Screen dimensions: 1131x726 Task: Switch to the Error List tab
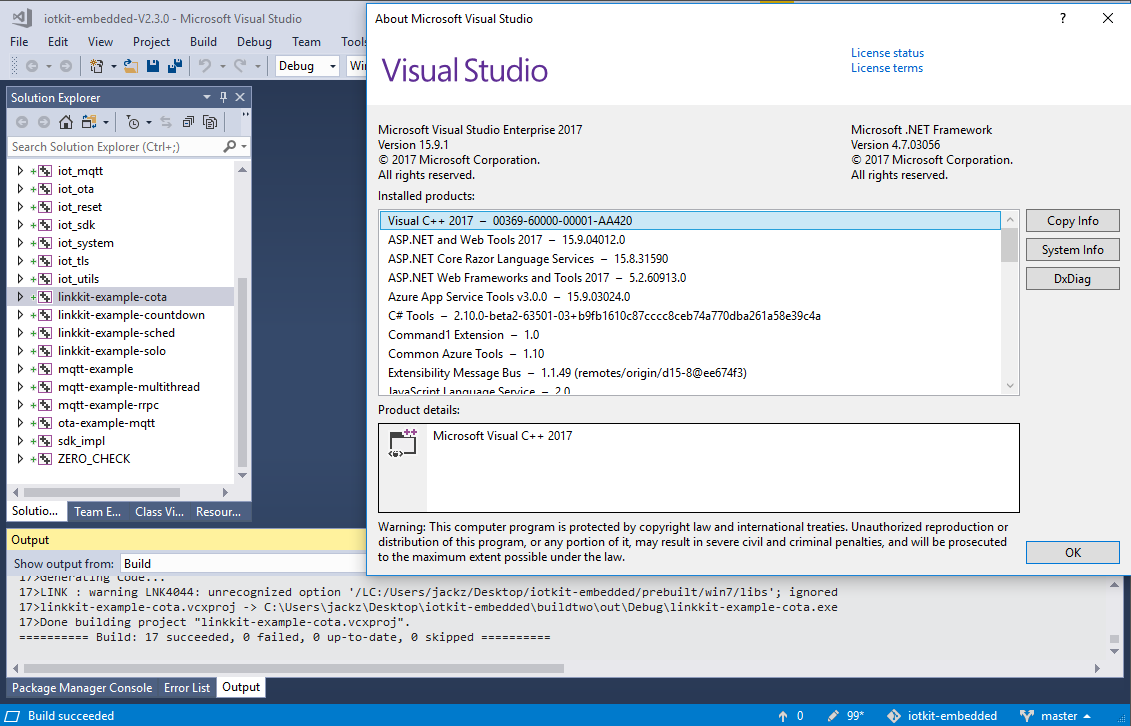(187, 688)
